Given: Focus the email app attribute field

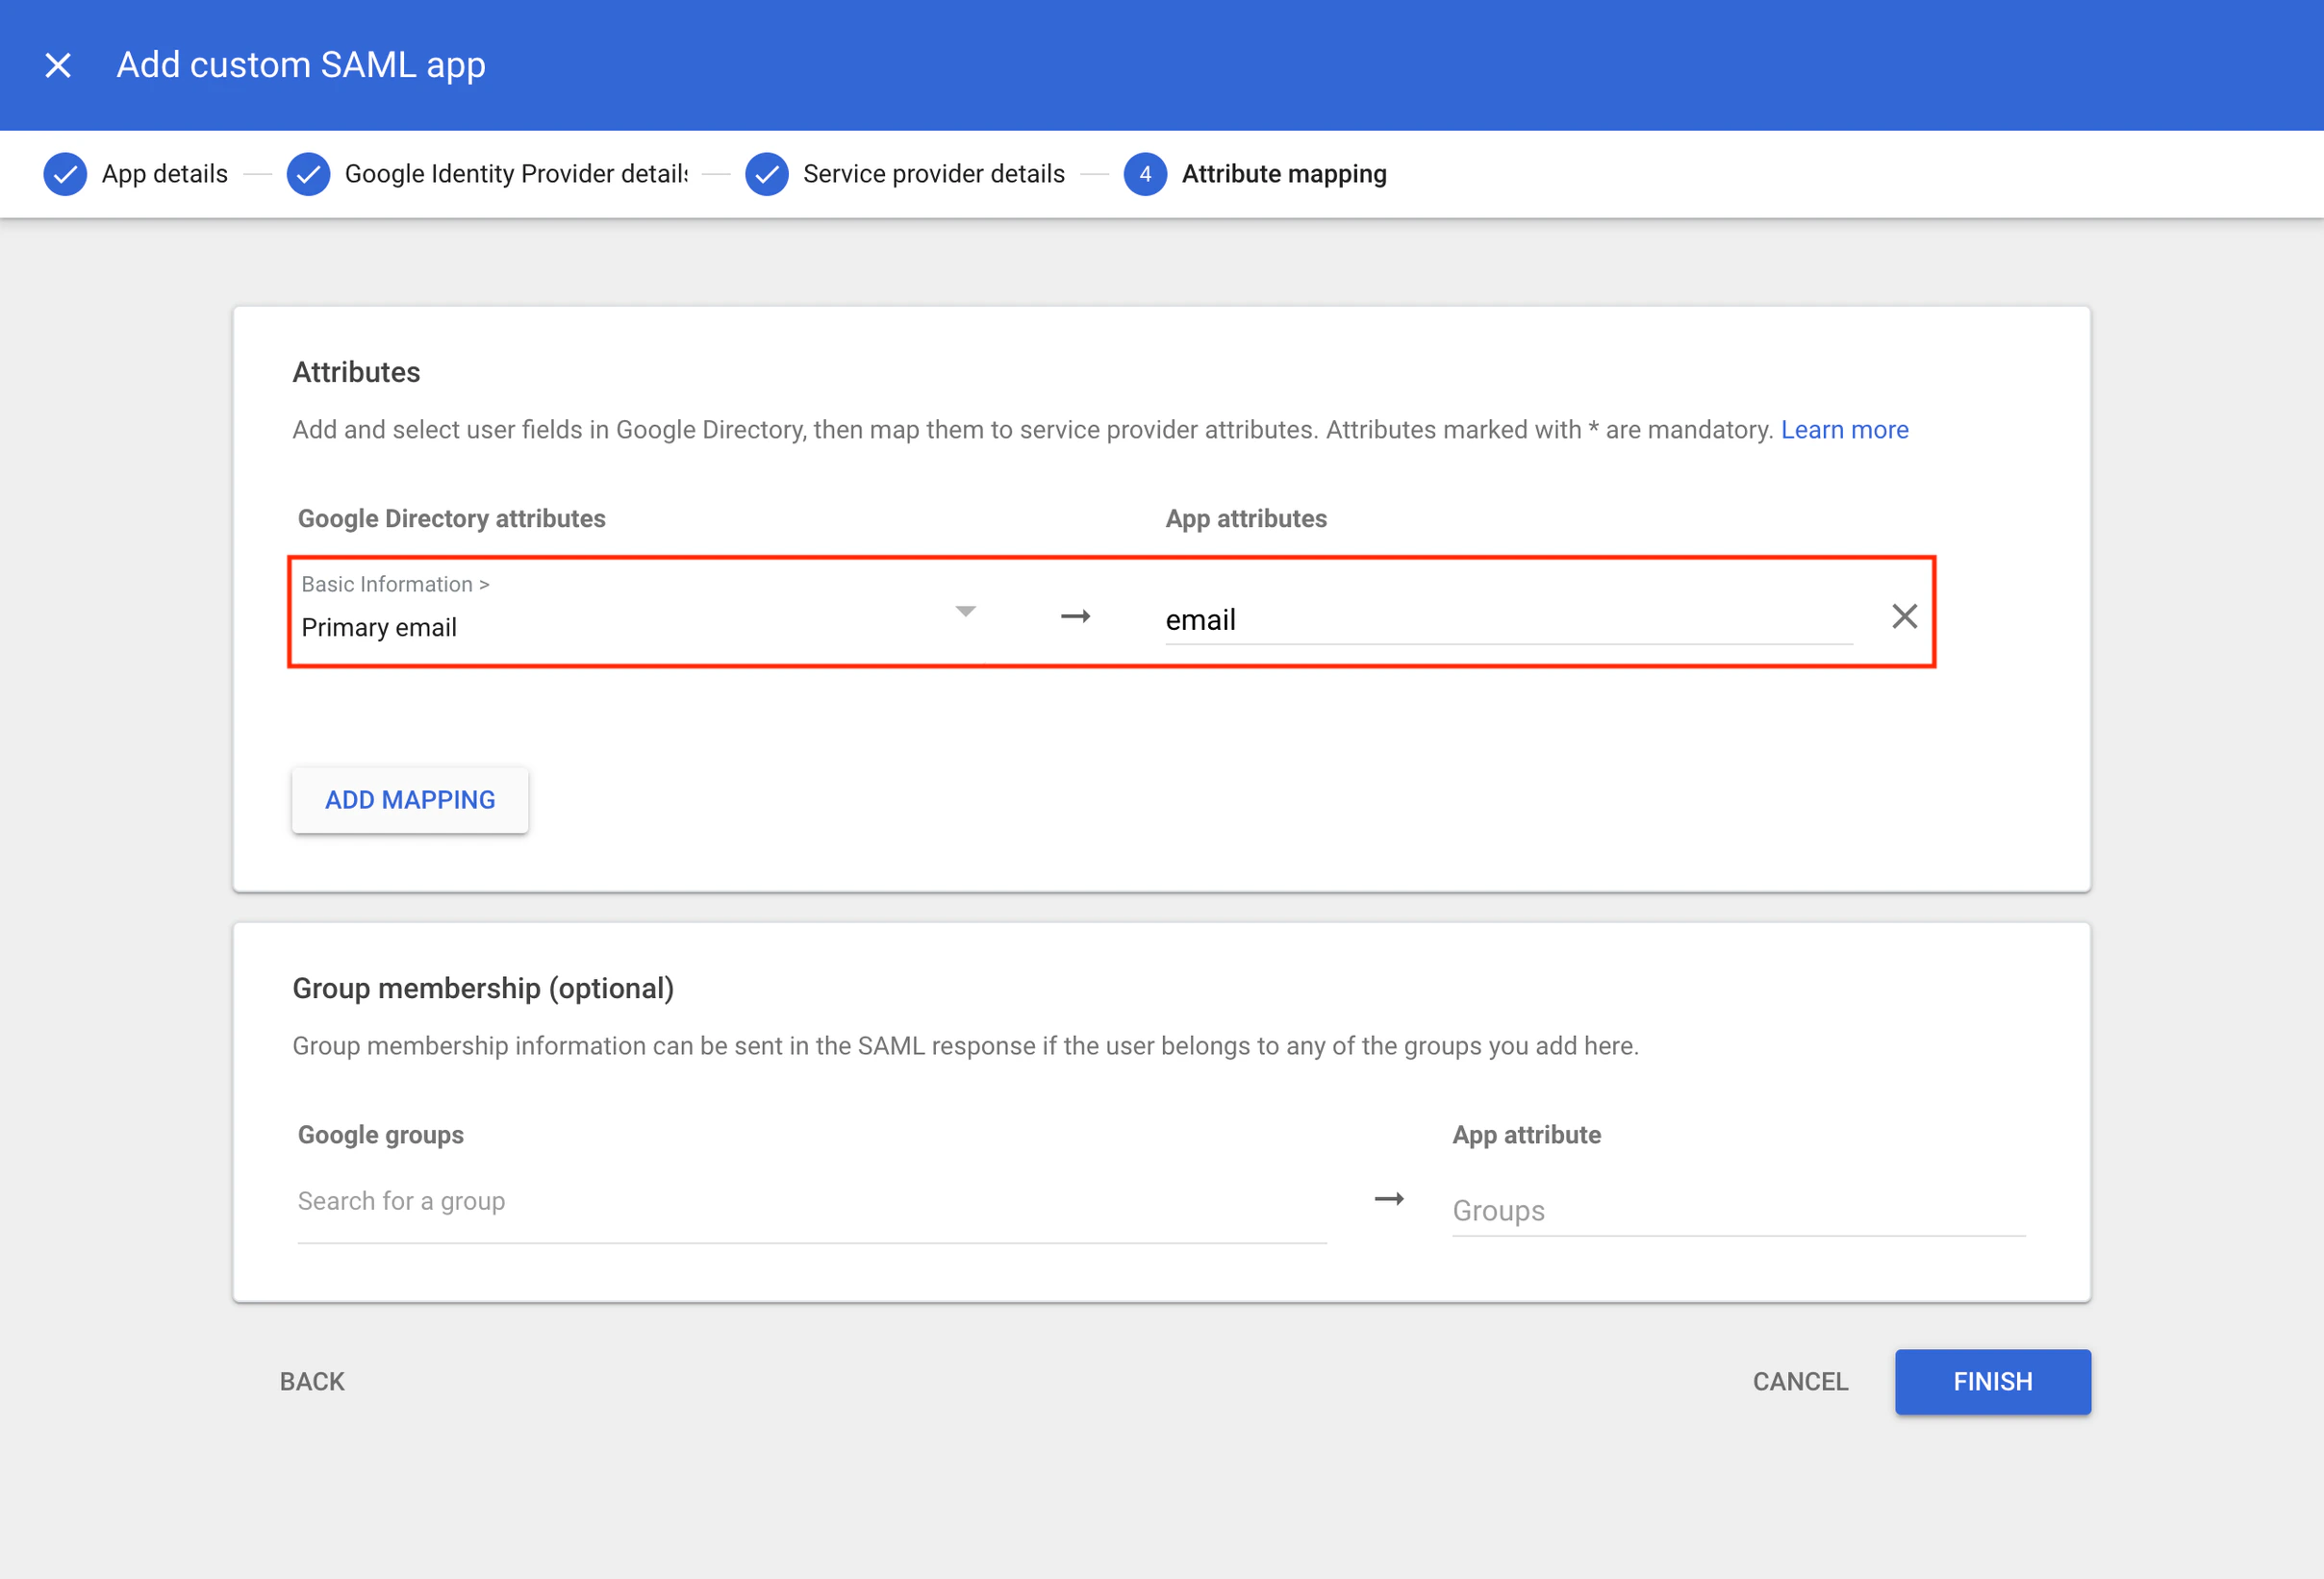Looking at the screenshot, I should 1507,620.
